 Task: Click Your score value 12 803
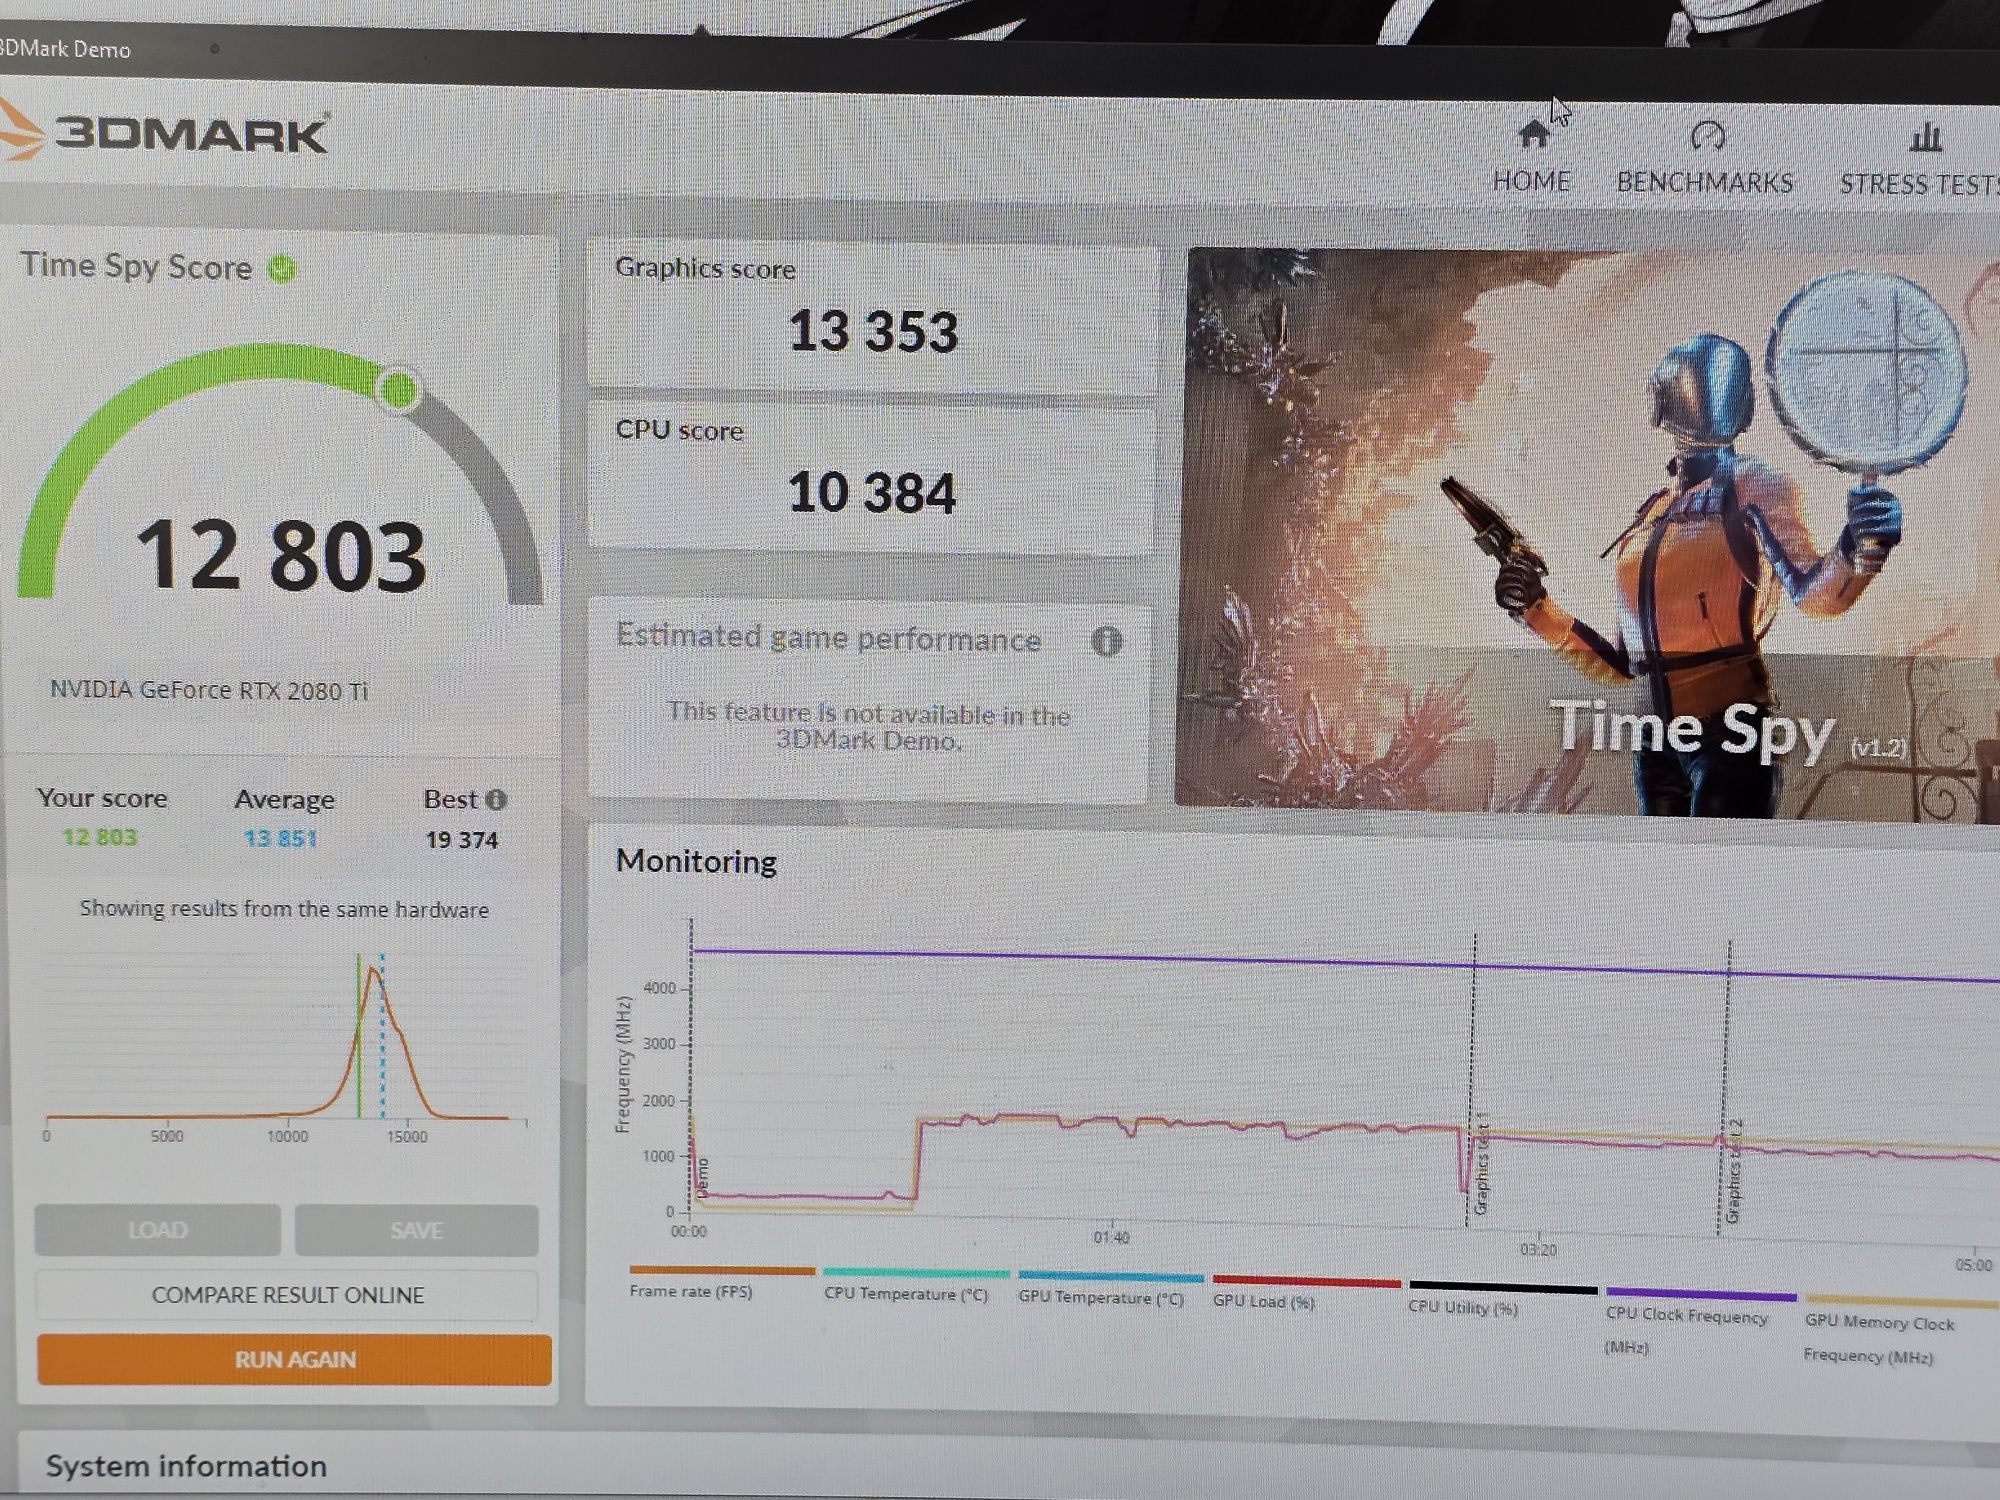[100, 837]
